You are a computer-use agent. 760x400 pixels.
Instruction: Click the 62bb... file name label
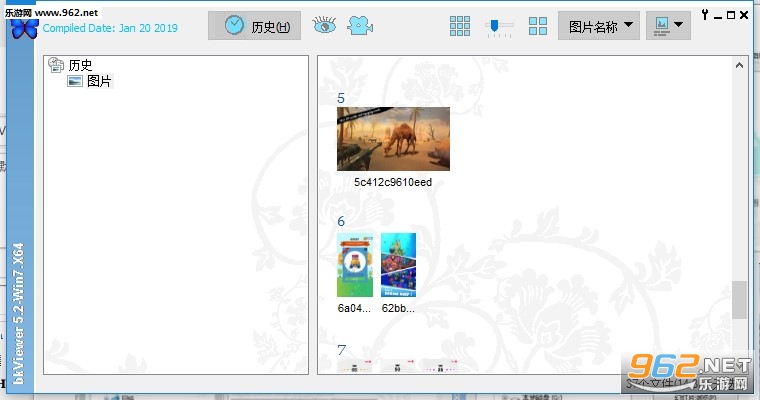click(398, 308)
